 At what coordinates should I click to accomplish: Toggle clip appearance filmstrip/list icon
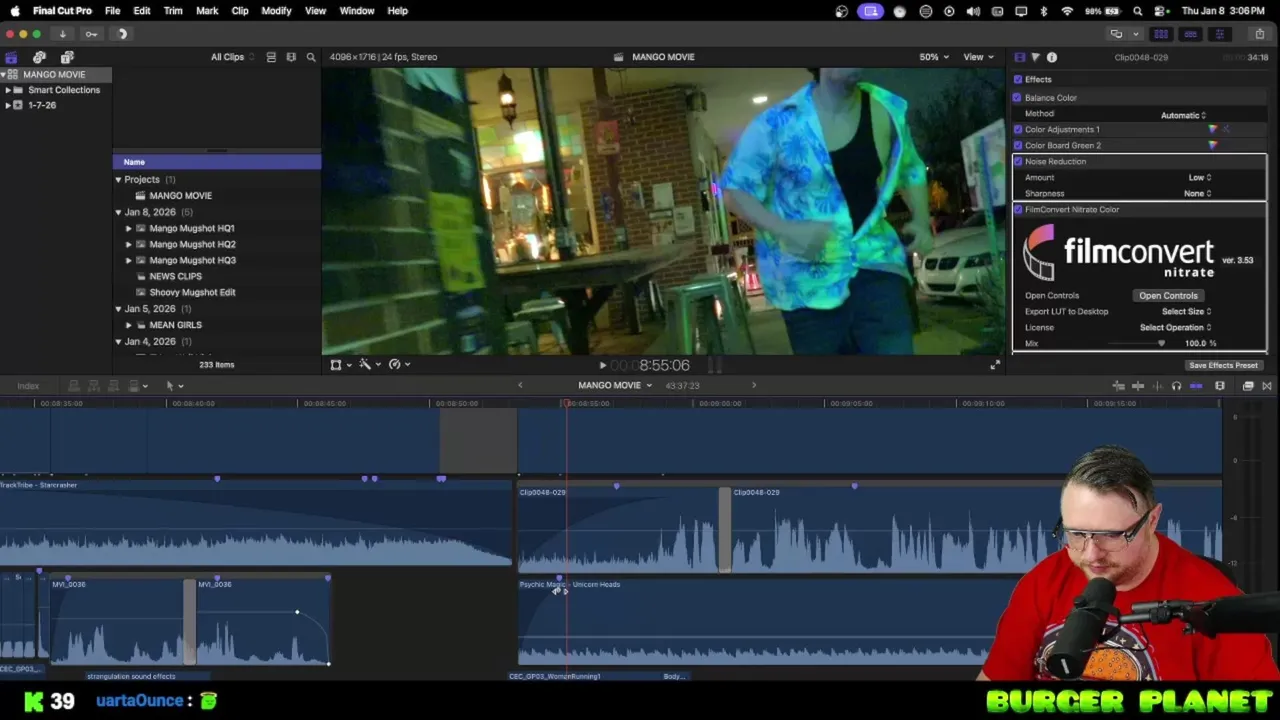coord(271,57)
